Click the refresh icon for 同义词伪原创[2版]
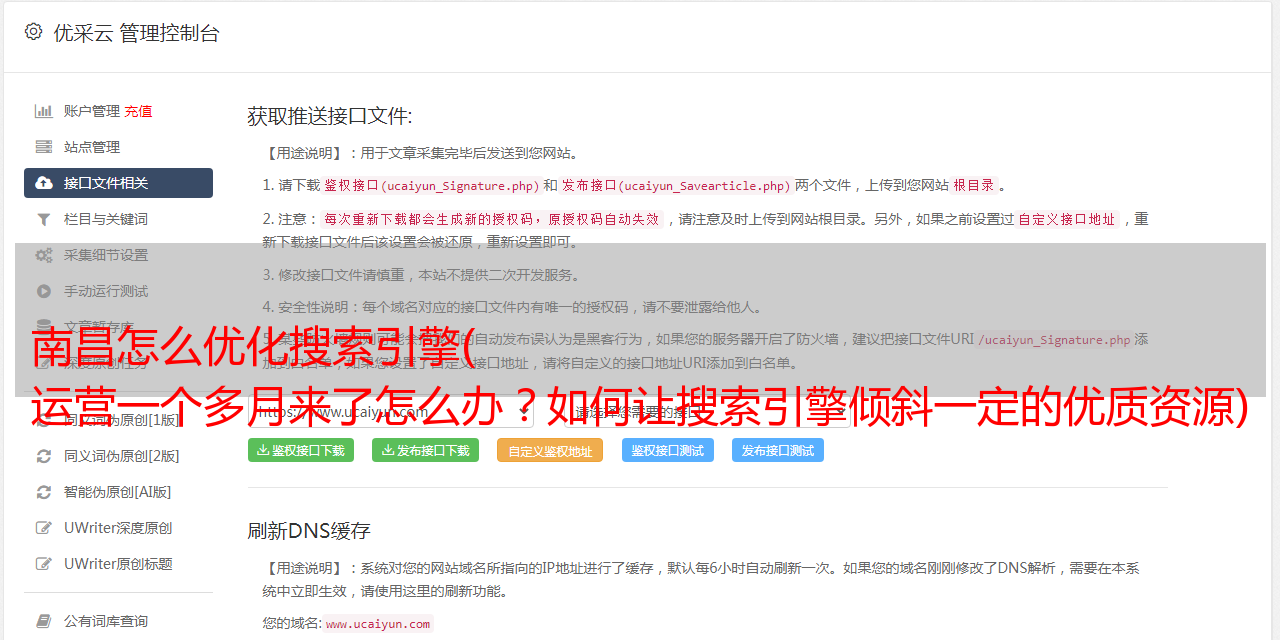 (44, 456)
